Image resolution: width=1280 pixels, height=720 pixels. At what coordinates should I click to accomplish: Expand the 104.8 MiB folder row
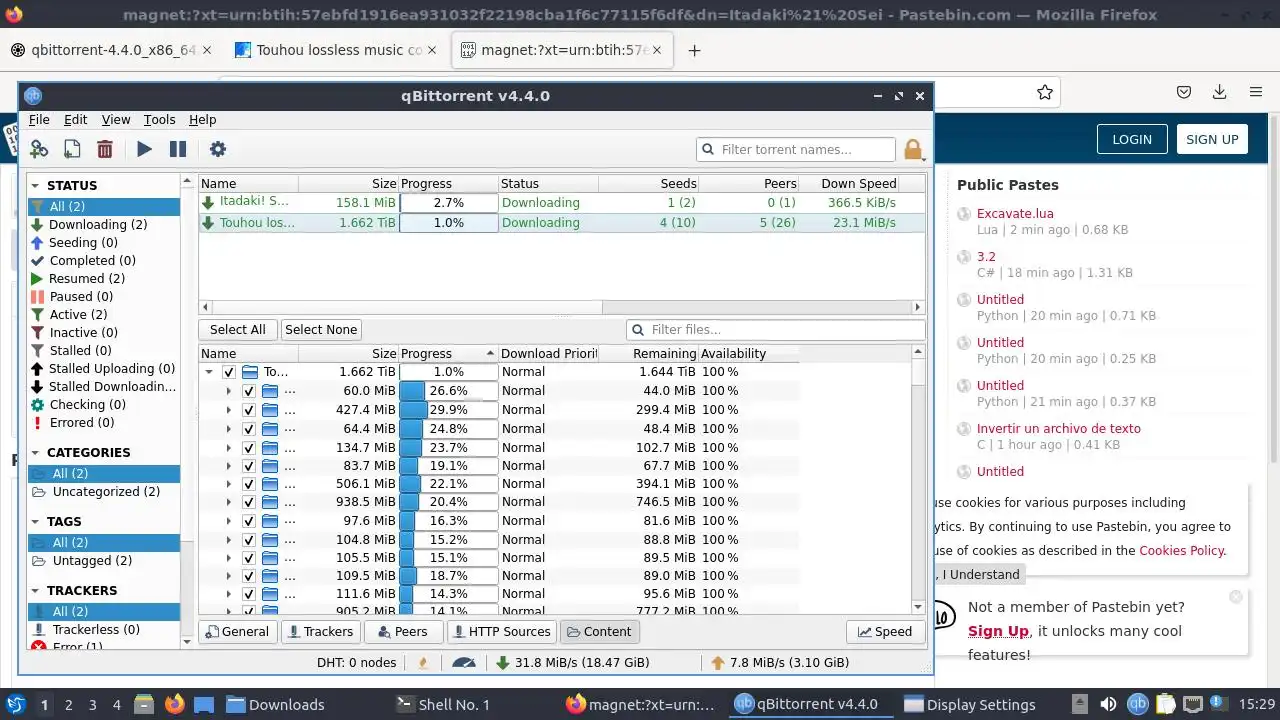[x=229, y=539]
